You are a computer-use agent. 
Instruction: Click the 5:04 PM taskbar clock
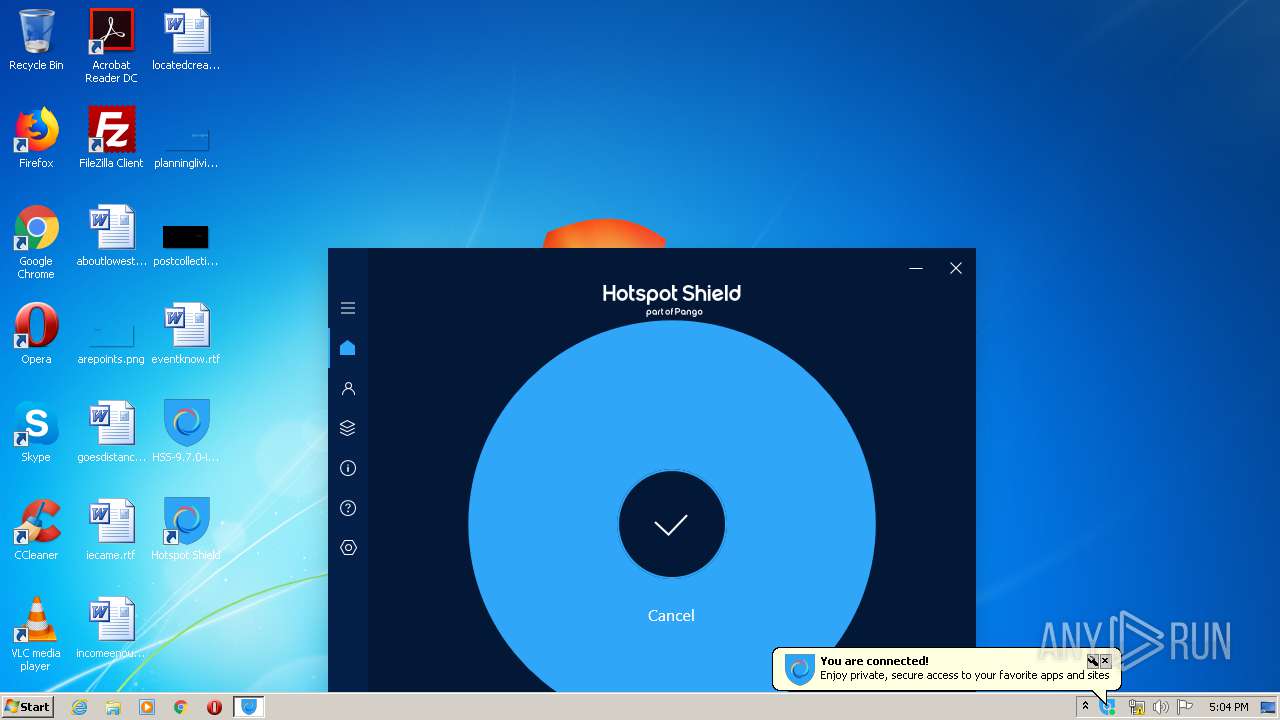point(1228,707)
